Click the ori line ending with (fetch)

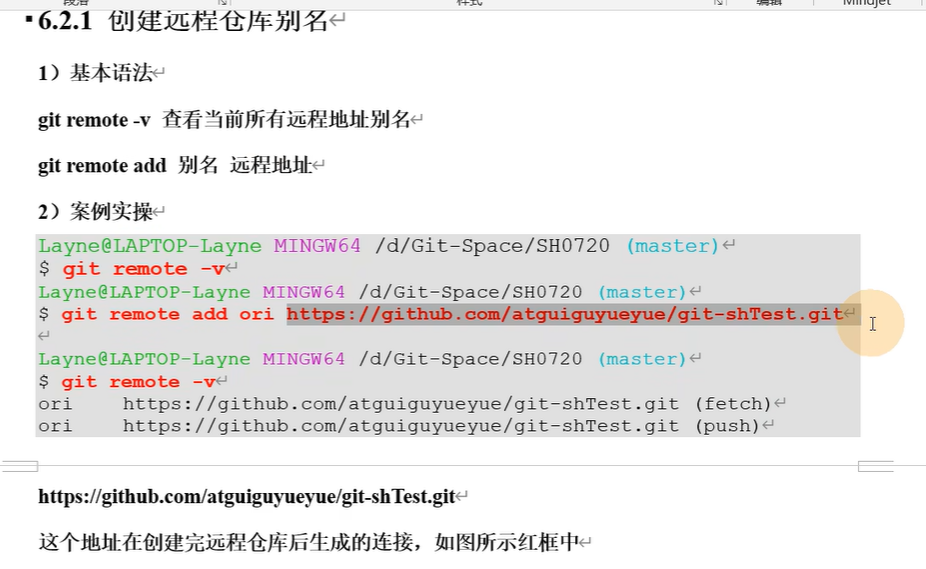pyautogui.click(x=405, y=404)
